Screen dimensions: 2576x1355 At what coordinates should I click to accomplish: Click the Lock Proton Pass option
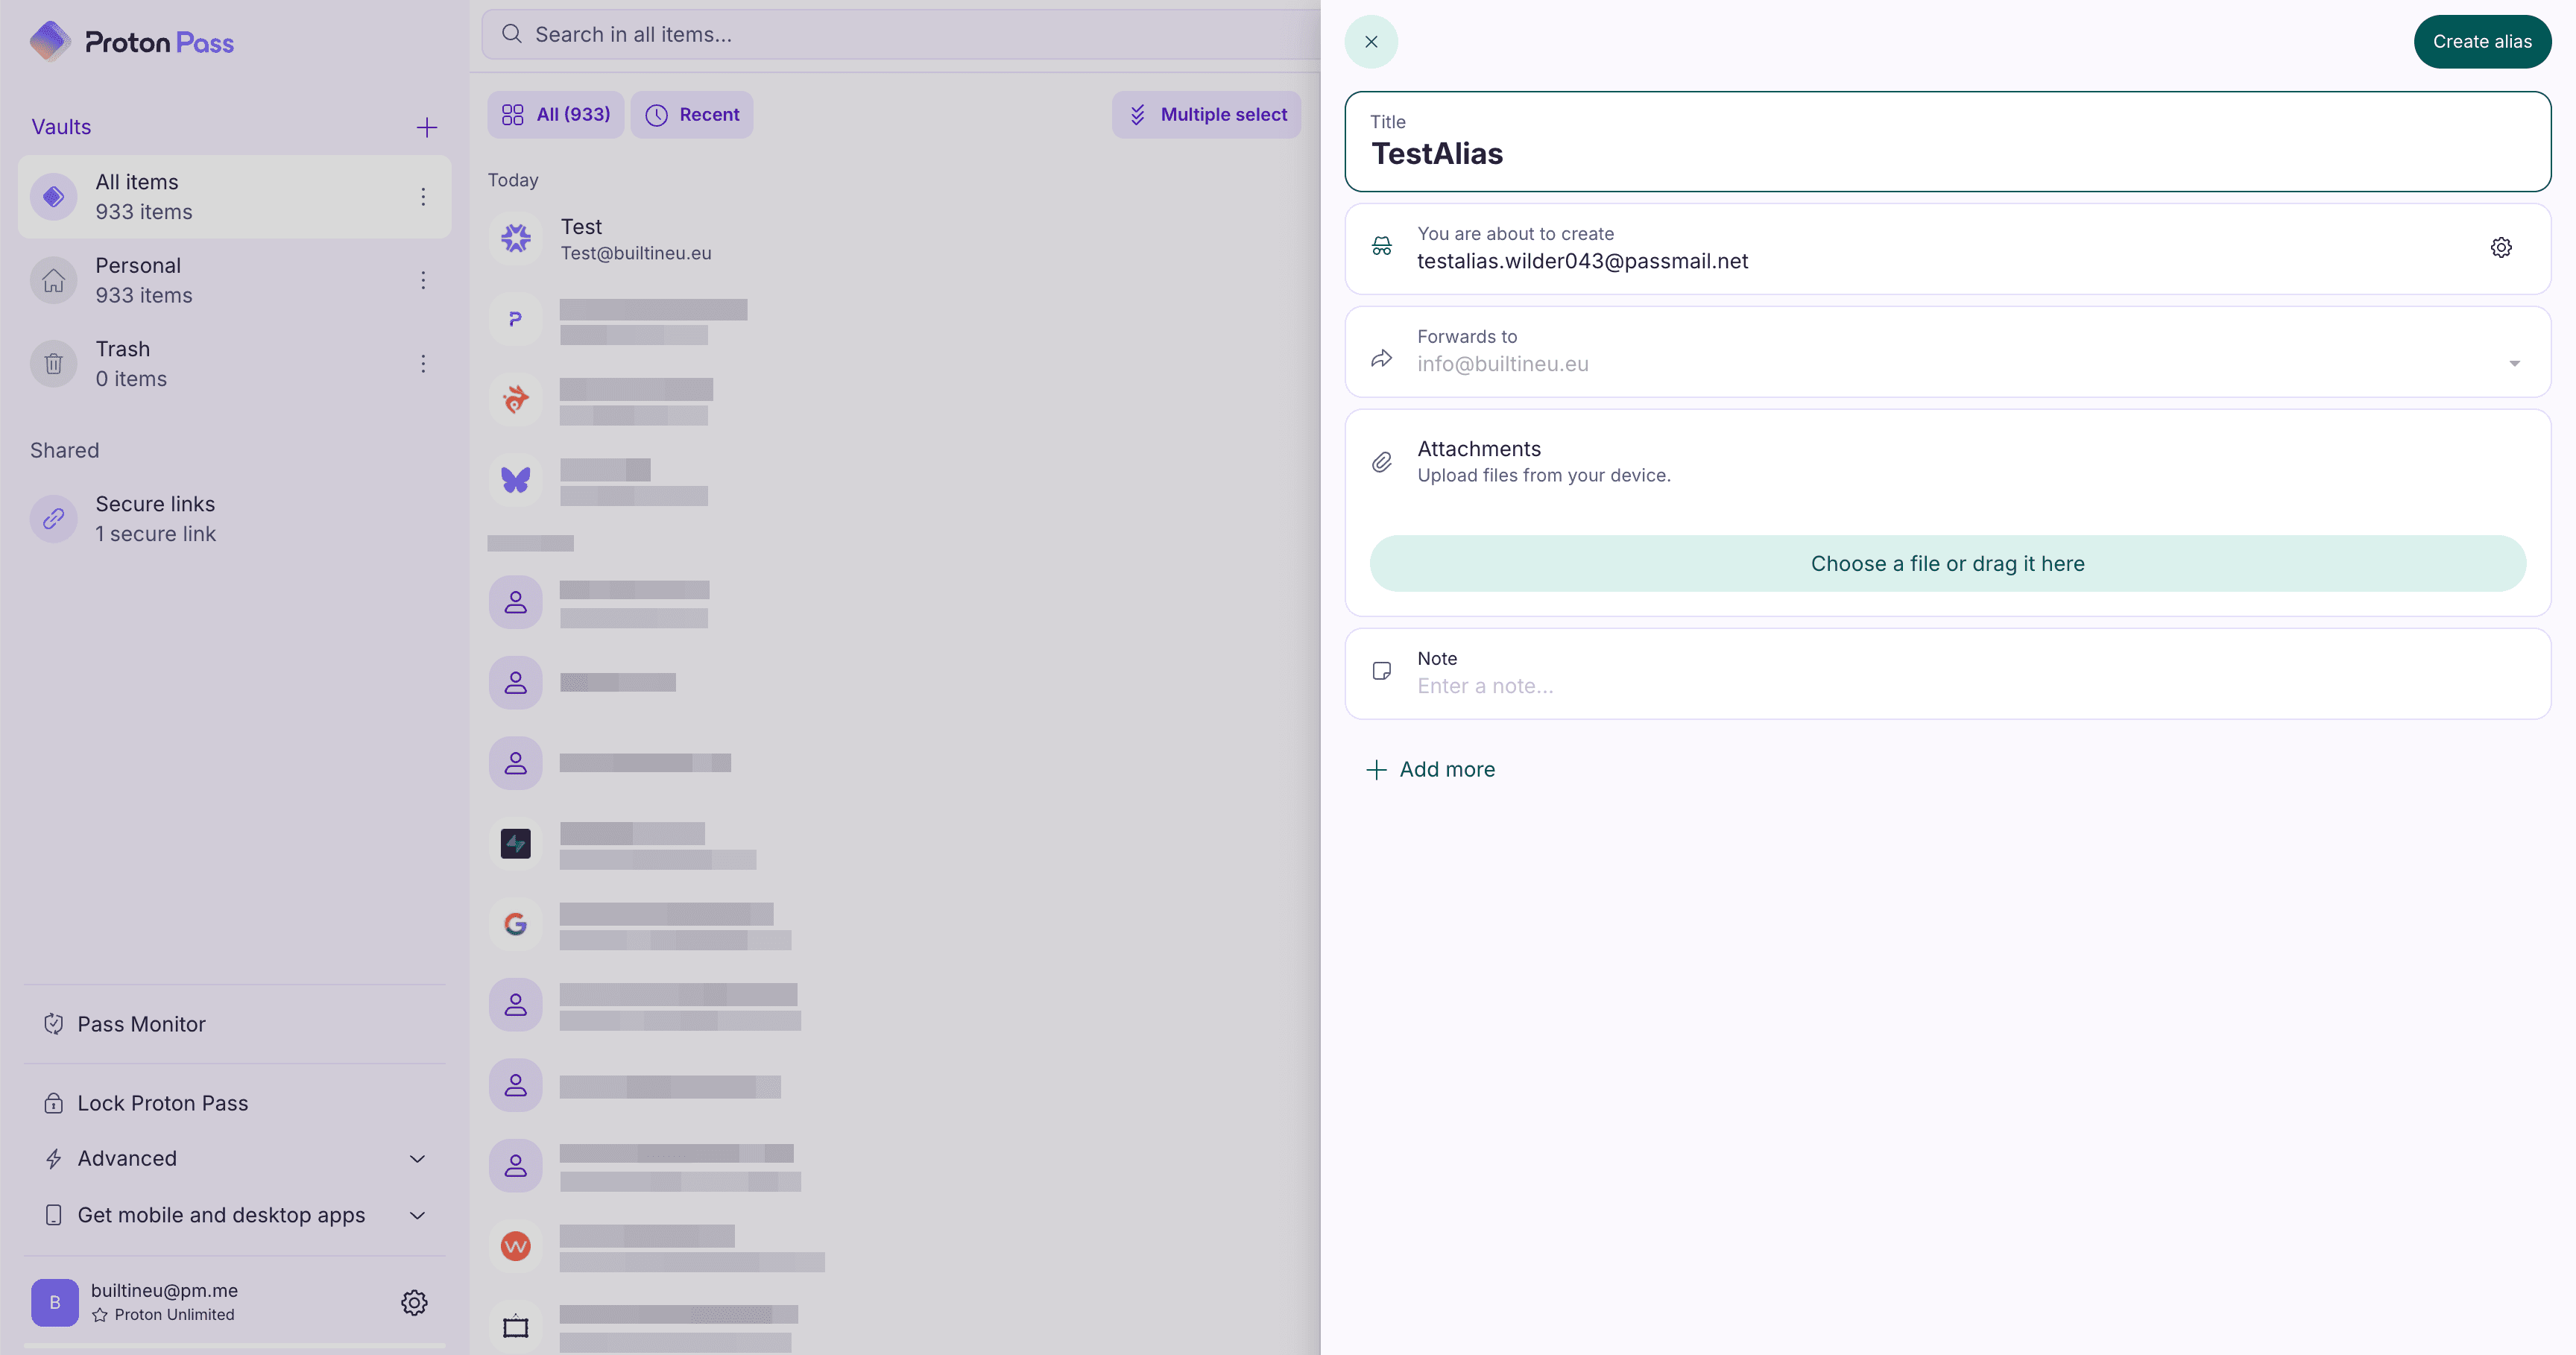[162, 1103]
